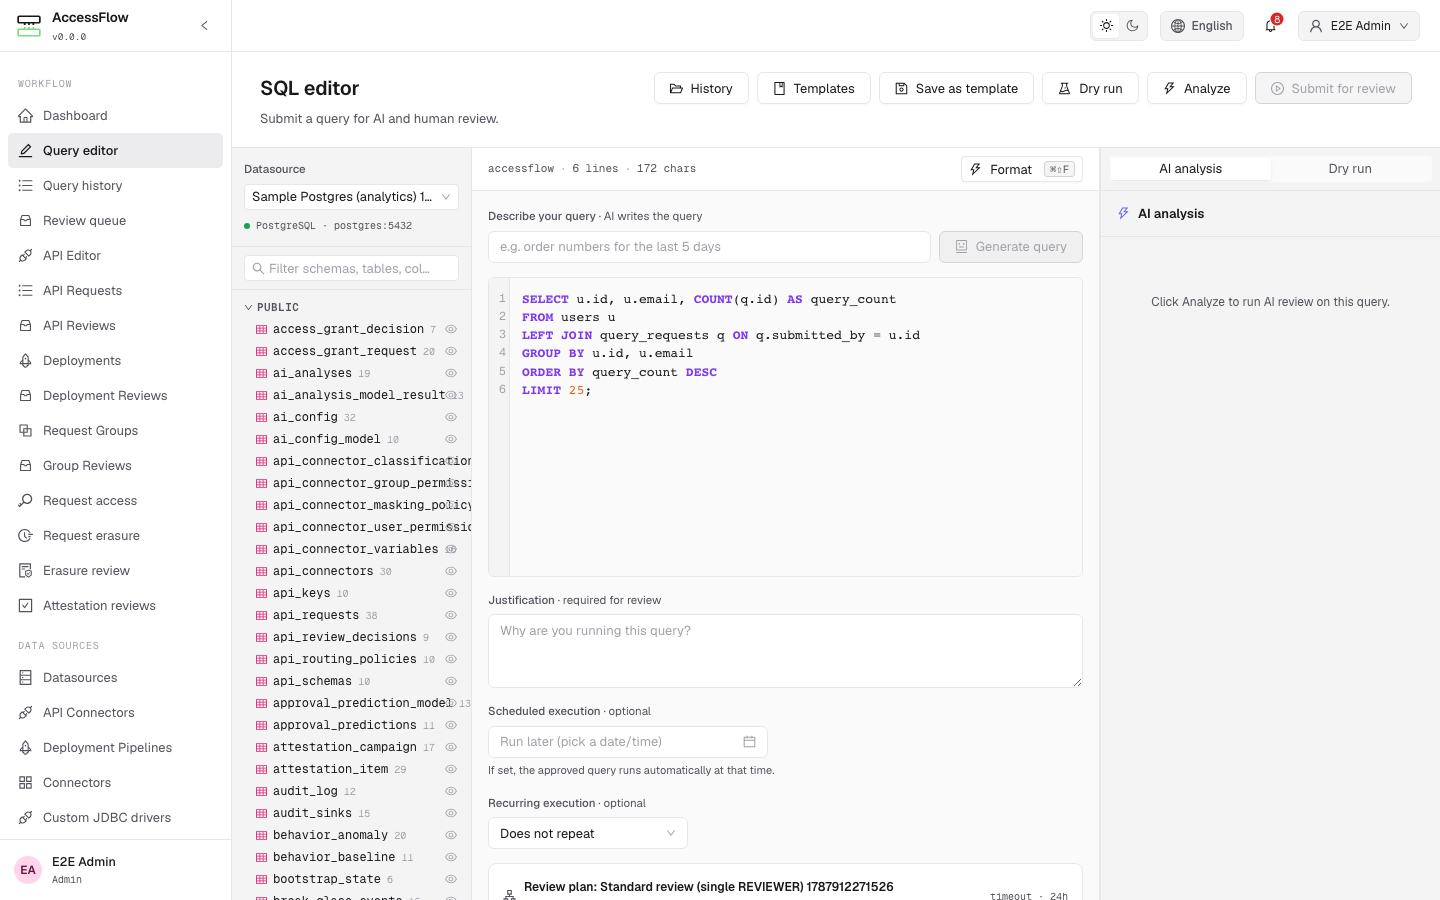The height and width of the screenshot is (900, 1440).
Task: Open the Templates button
Action: click(x=814, y=88)
